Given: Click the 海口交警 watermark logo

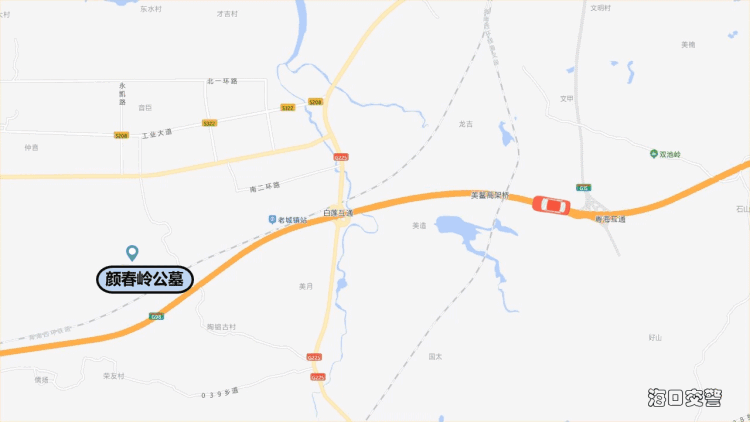Looking at the screenshot, I should pos(684,397).
